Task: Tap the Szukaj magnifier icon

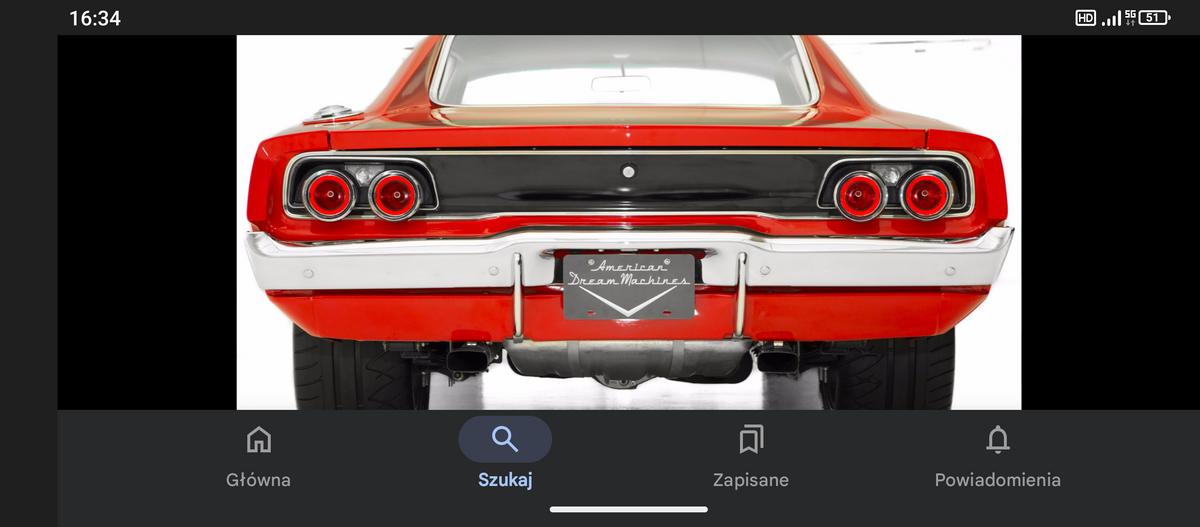Action: [505, 439]
